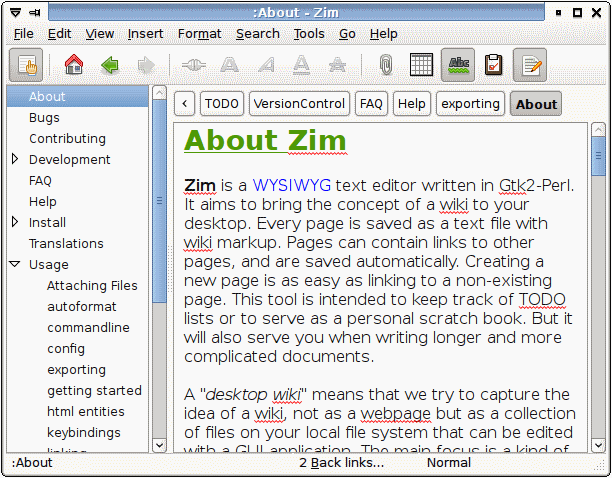Toggle the spell check Abc button
612x478 pixels.
[458, 65]
